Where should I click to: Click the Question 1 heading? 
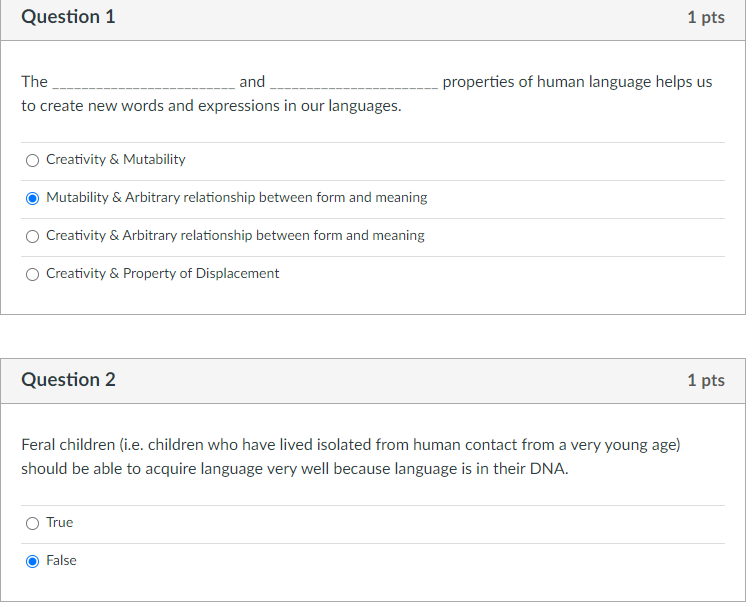68,17
